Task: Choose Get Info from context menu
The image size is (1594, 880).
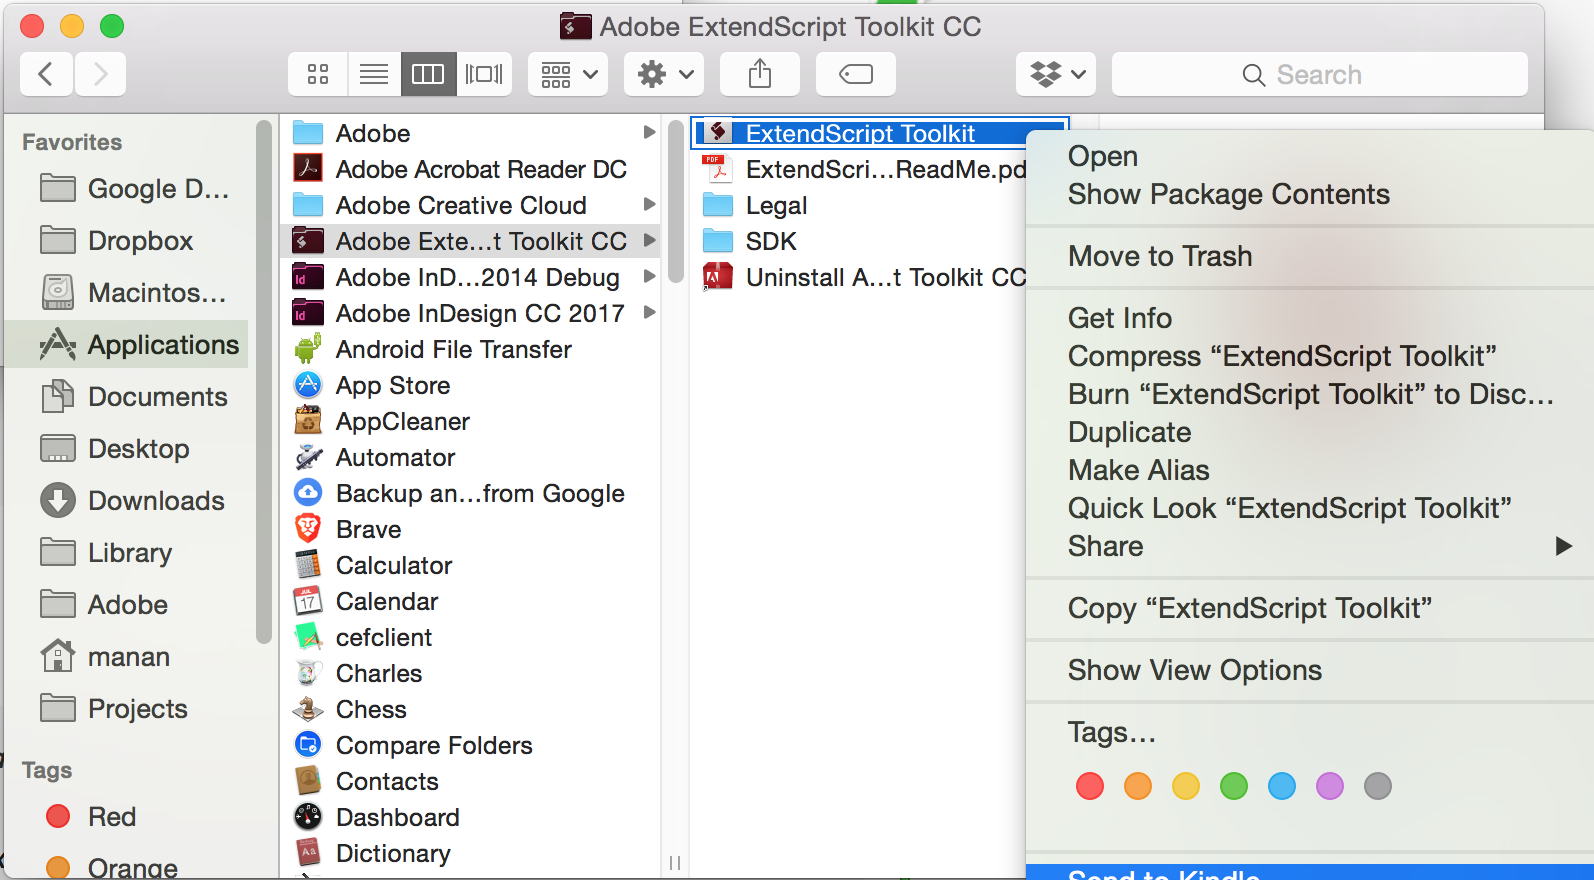Action: [x=1310, y=318]
